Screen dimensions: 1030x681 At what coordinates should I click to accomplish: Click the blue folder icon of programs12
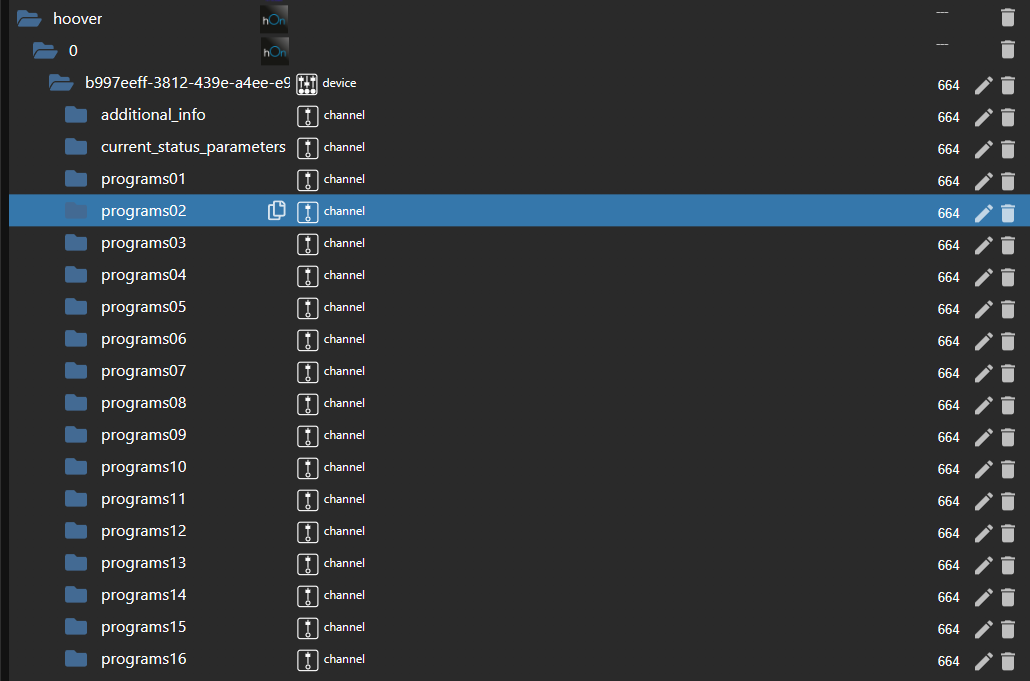(x=76, y=531)
